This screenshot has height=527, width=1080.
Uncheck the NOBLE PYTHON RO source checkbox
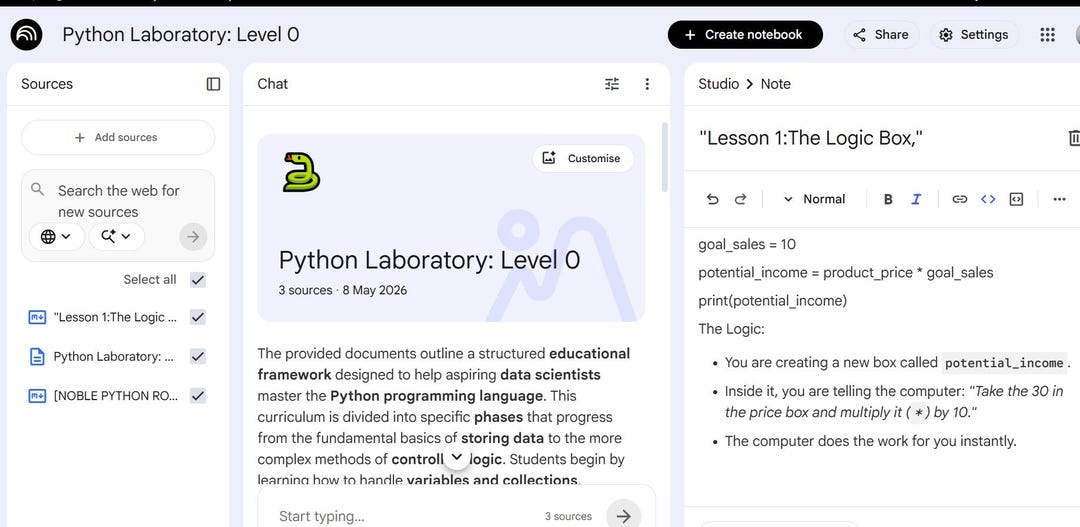pos(198,395)
